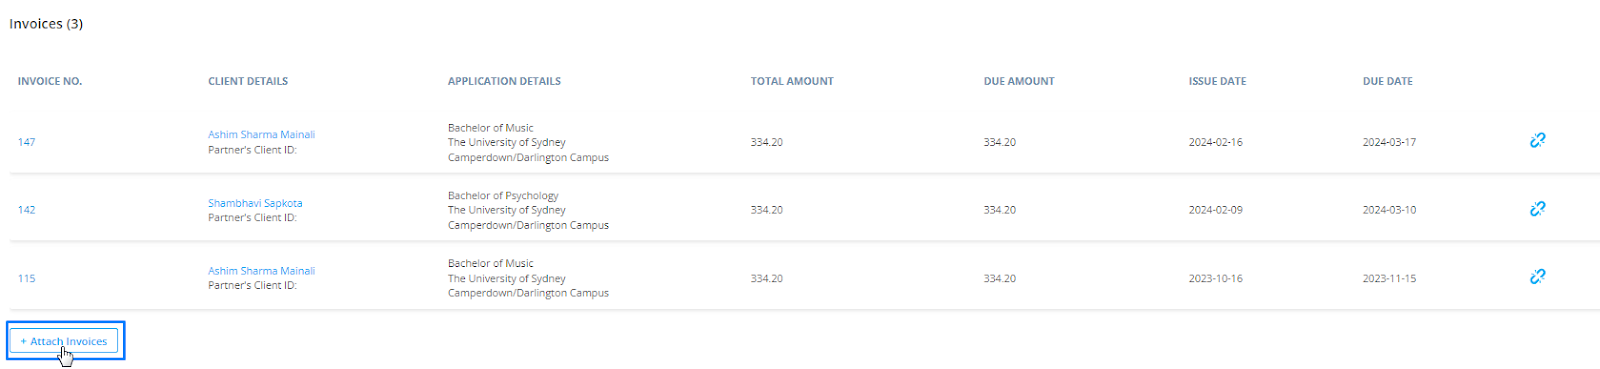Screen dimensions: 1600x369
Task: Open Shambhavi Sapkota client profile
Action: tap(255, 203)
